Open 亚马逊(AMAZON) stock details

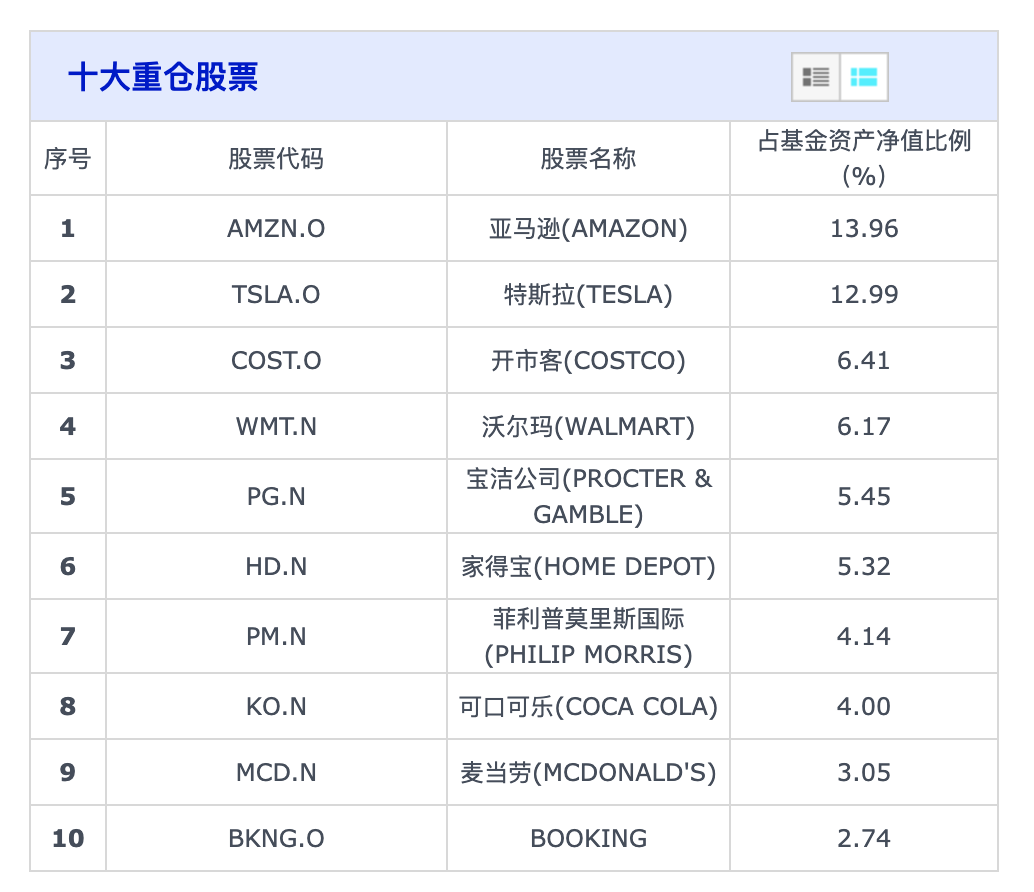click(588, 227)
